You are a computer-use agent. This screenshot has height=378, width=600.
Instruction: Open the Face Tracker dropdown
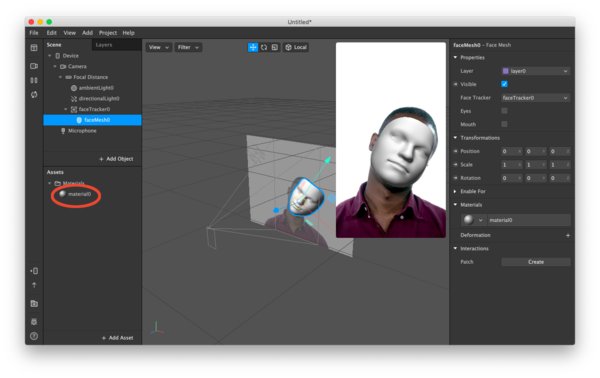click(x=535, y=98)
